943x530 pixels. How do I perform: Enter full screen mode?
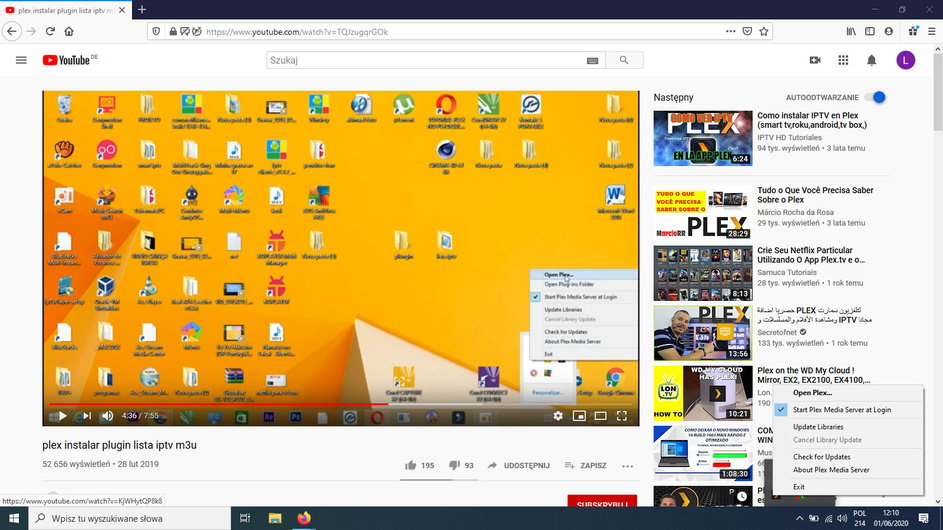click(622, 416)
